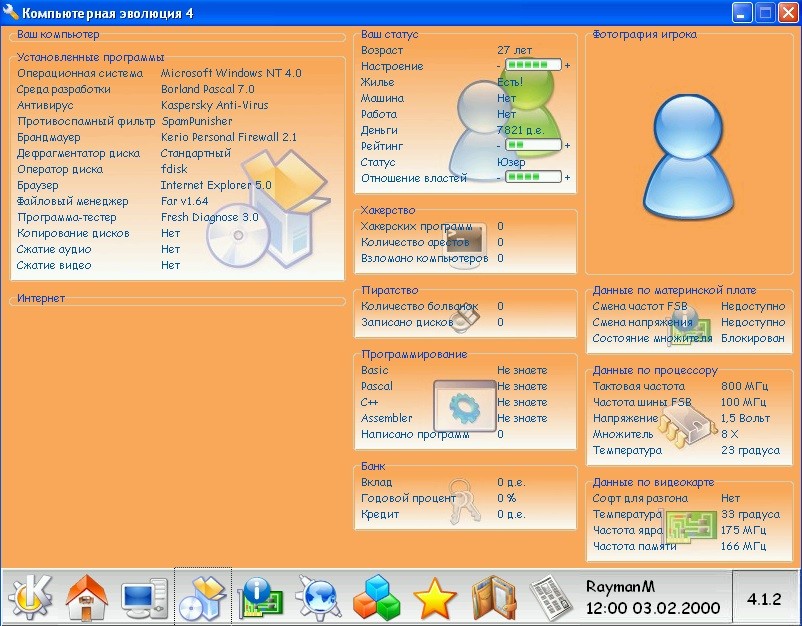Open the orange house home icon
This screenshot has height=626, width=802.
click(87, 597)
